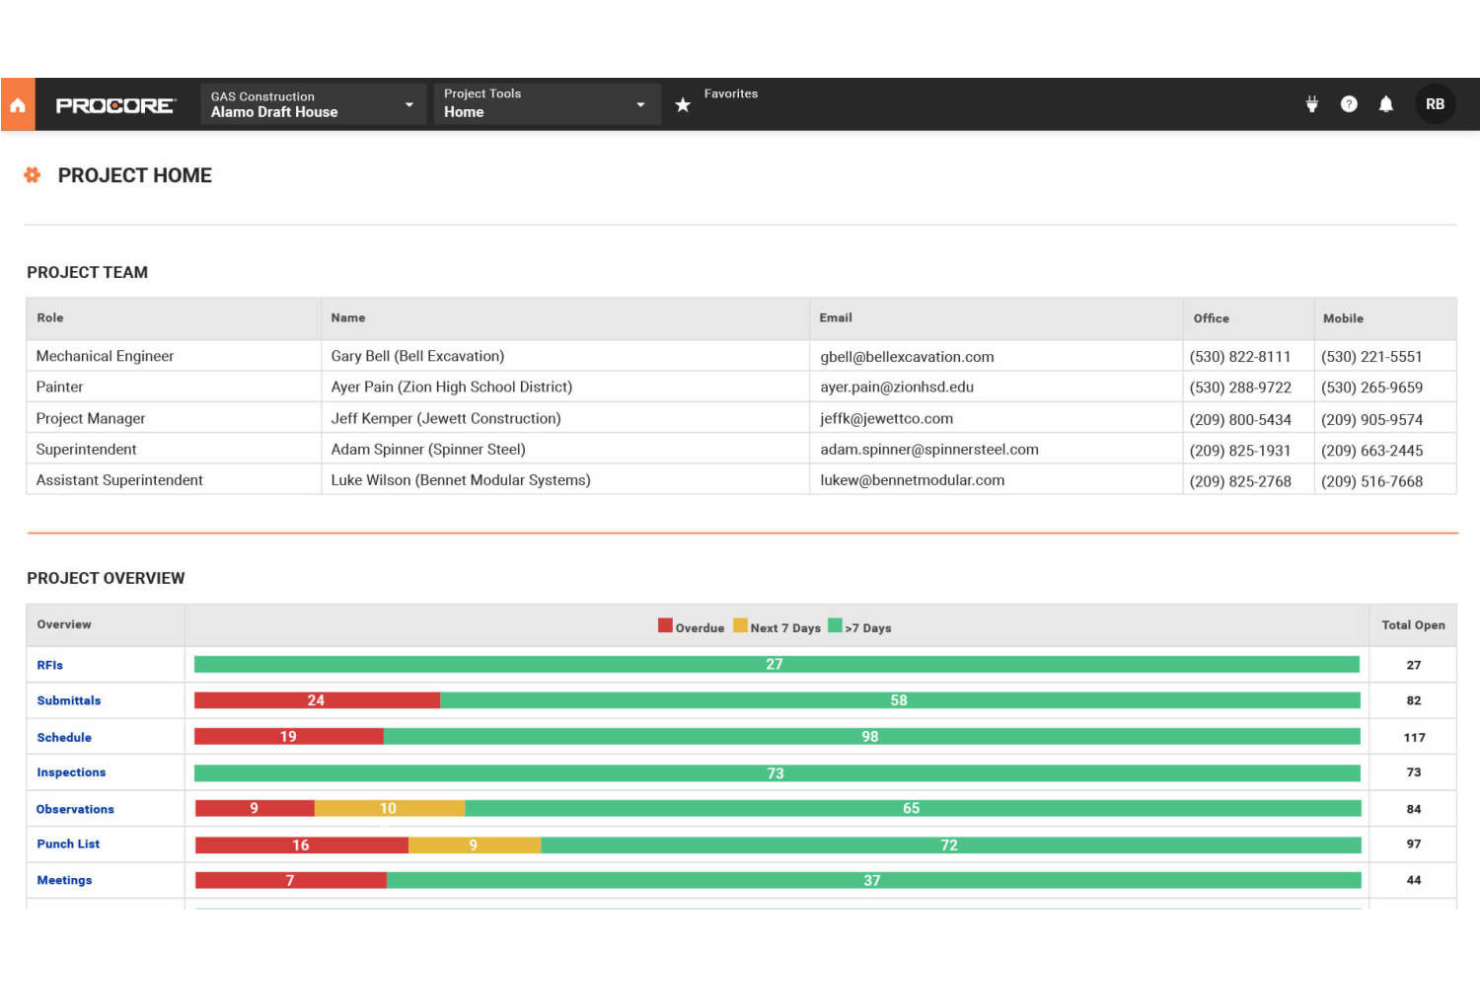Click the orange gear next to Project Home

click(x=32, y=175)
